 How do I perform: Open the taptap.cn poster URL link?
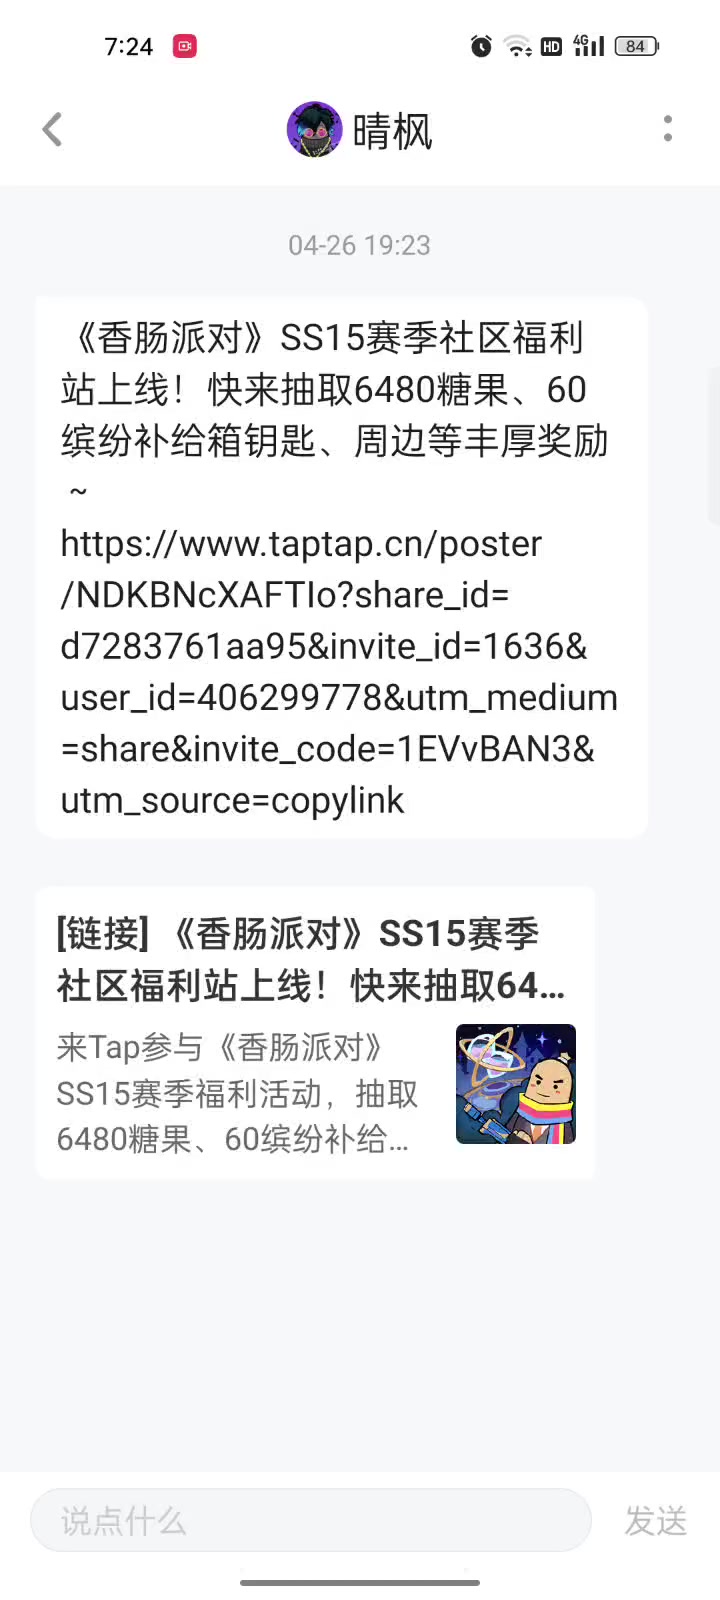pos(339,672)
